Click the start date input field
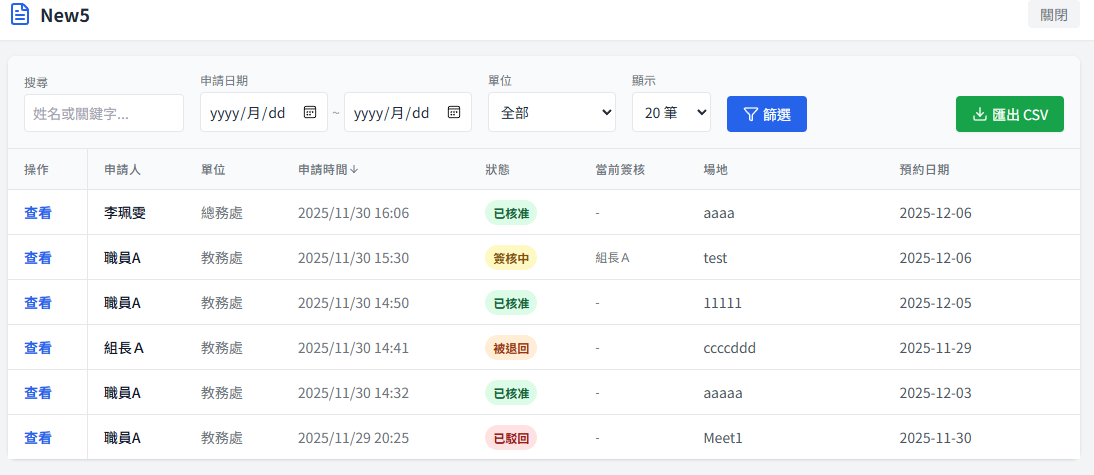Screen dimensions: 1094x475 (250, 113)
